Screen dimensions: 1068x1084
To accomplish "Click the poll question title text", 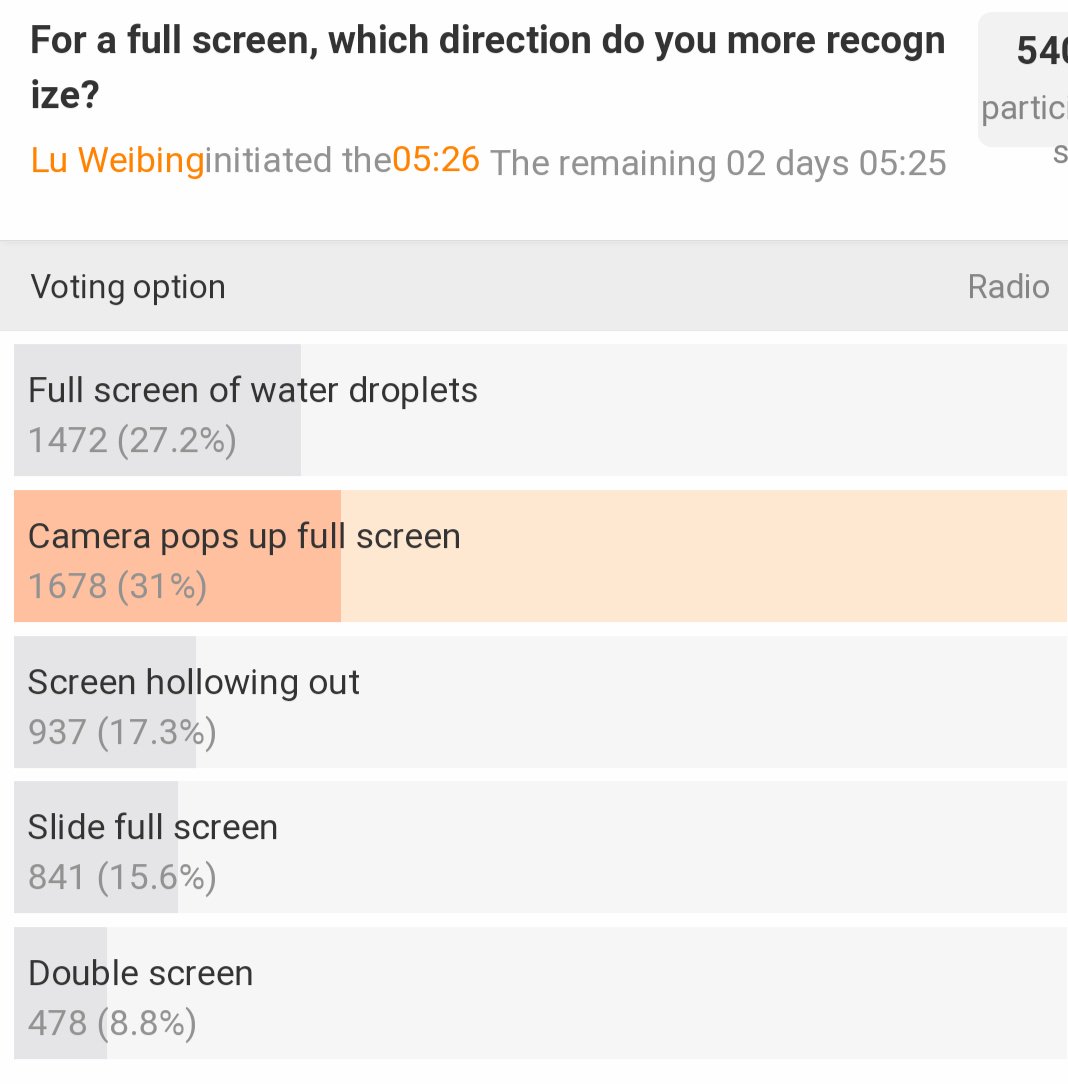I will 487,68.
